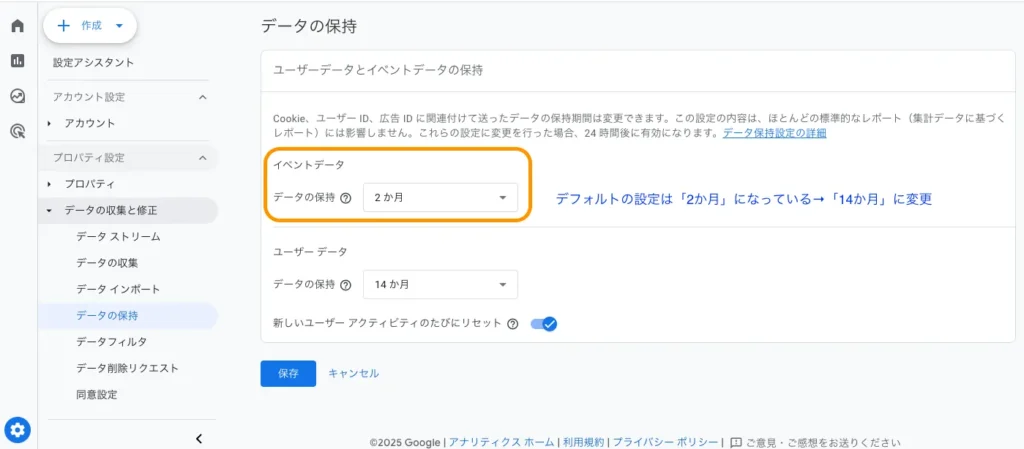The image size is (1024, 449).
Task: Open the Home icon in left rail
Action: coord(17,26)
